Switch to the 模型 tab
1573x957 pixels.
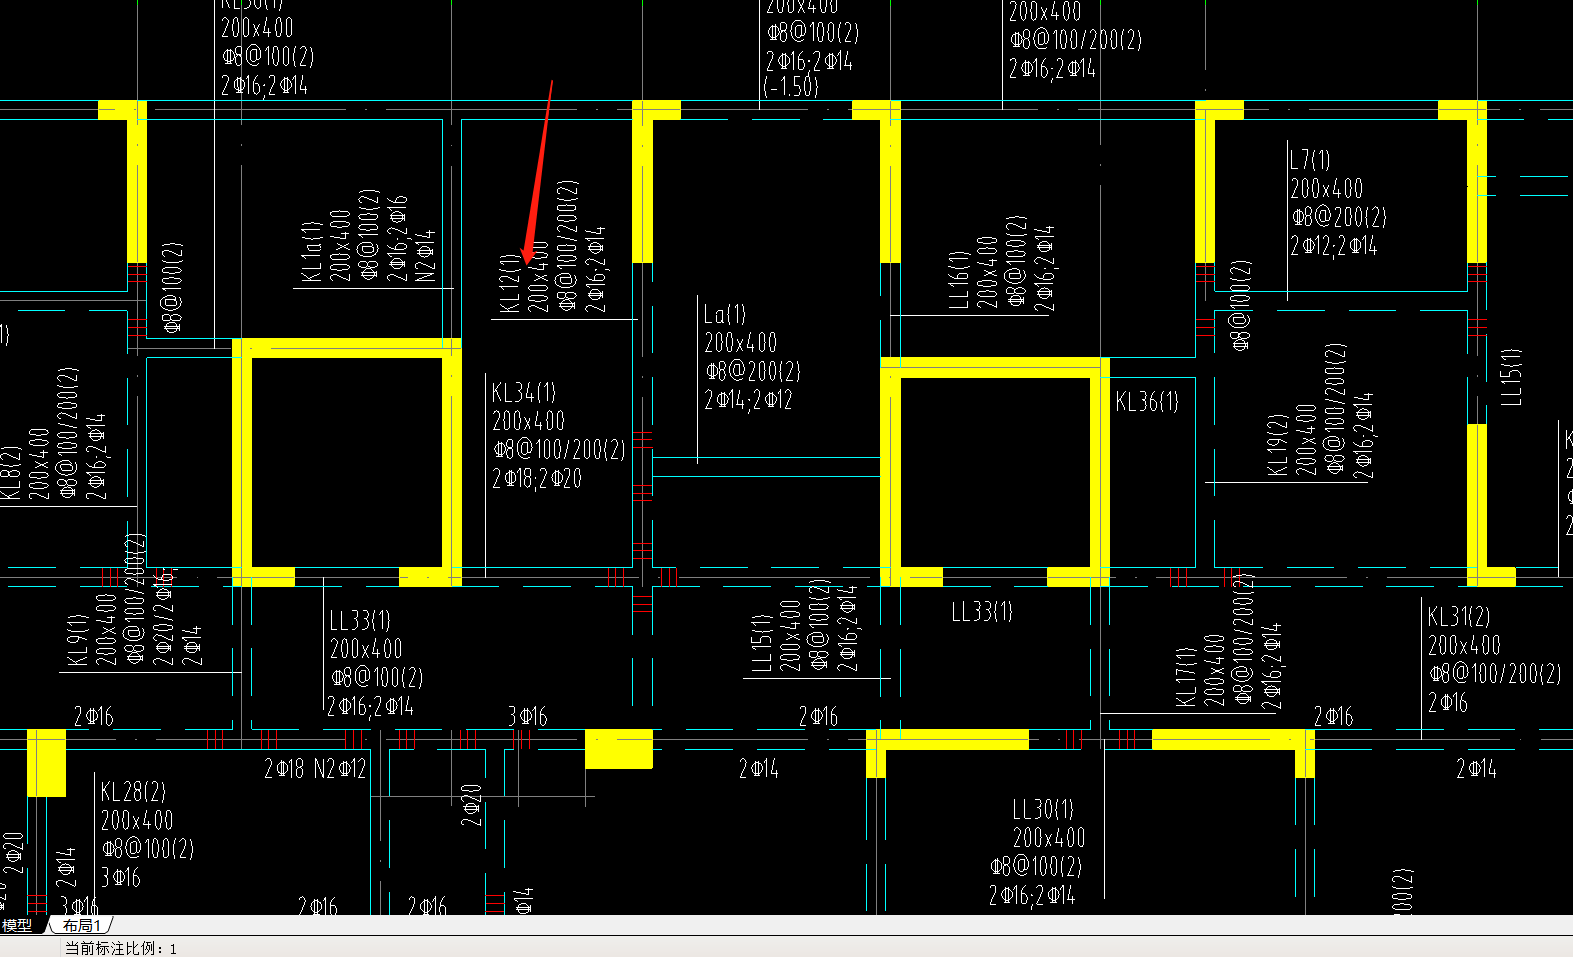point(17,926)
